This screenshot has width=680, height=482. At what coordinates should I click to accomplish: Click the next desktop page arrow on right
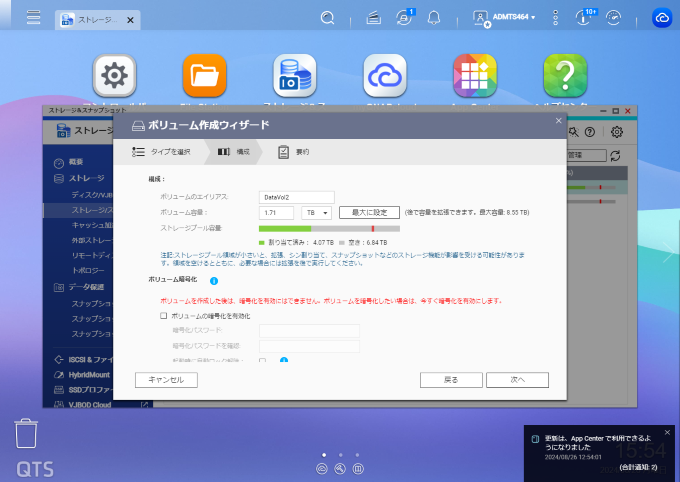[668, 252]
